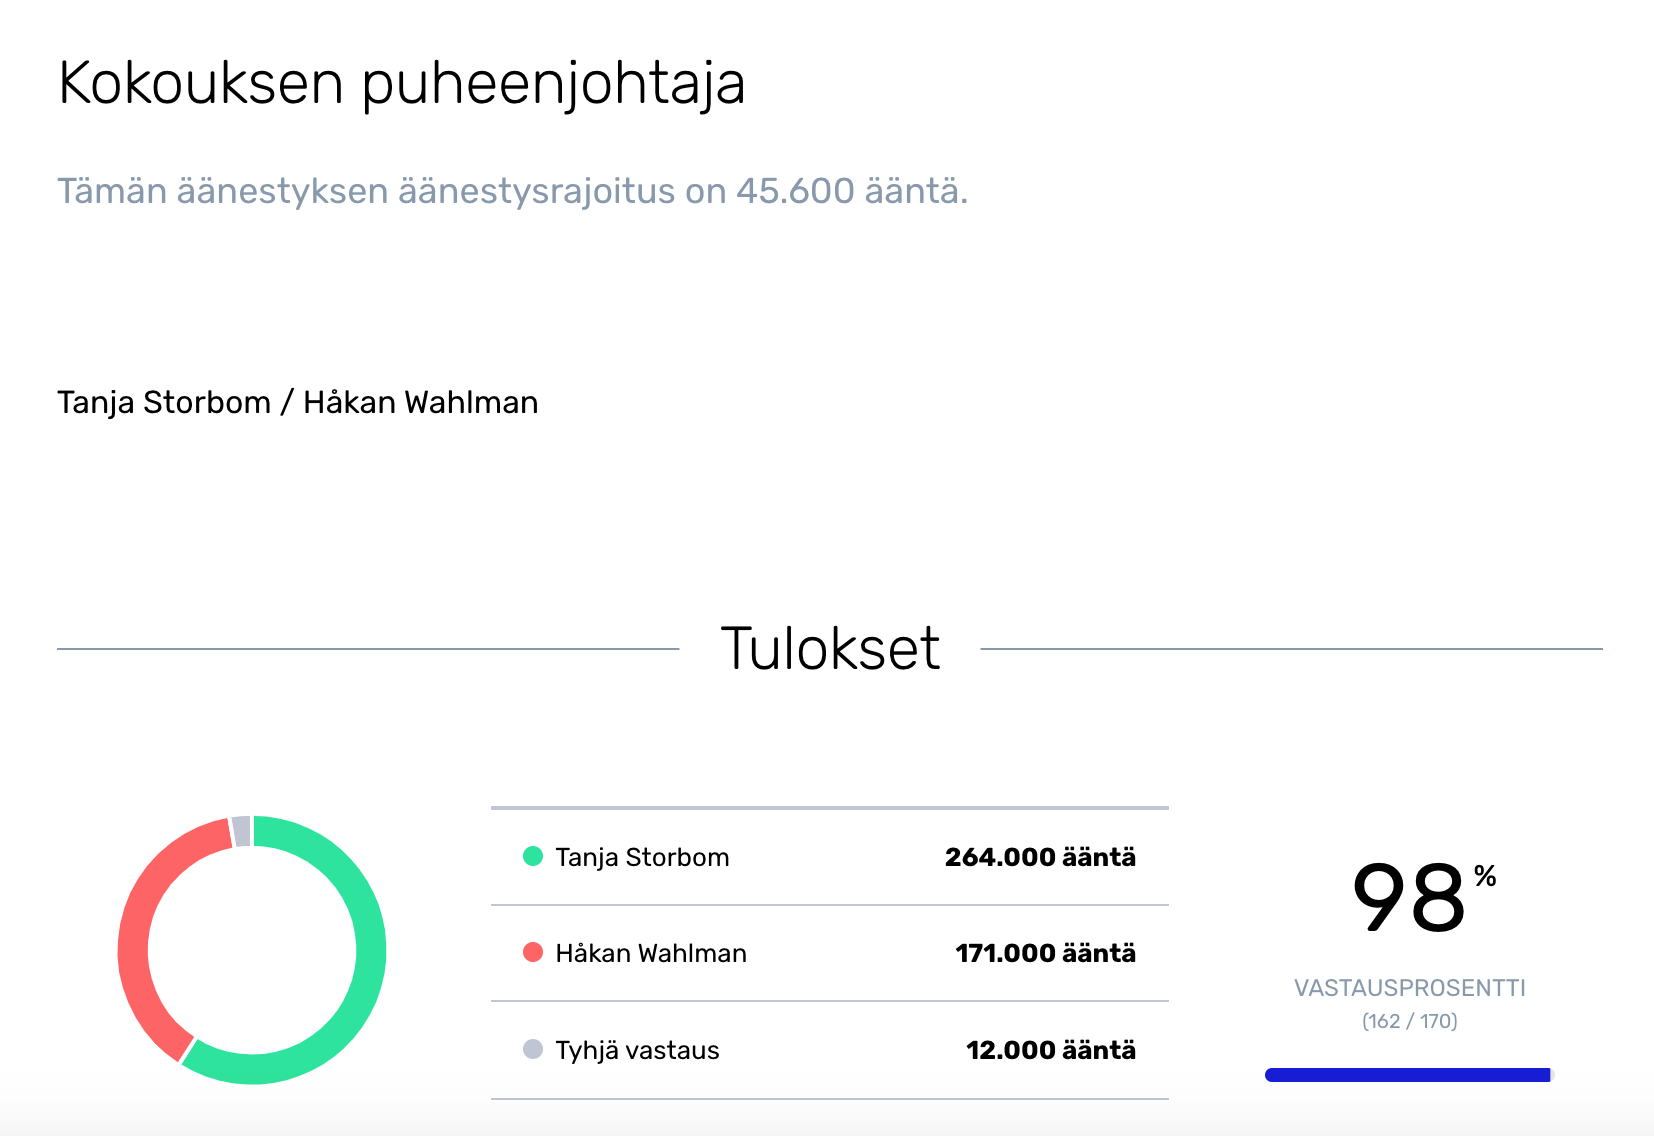This screenshot has height=1136, width=1654.
Task: Click the Håkan Wahlman result row label
Action: pyautogui.click(x=651, y=953)
